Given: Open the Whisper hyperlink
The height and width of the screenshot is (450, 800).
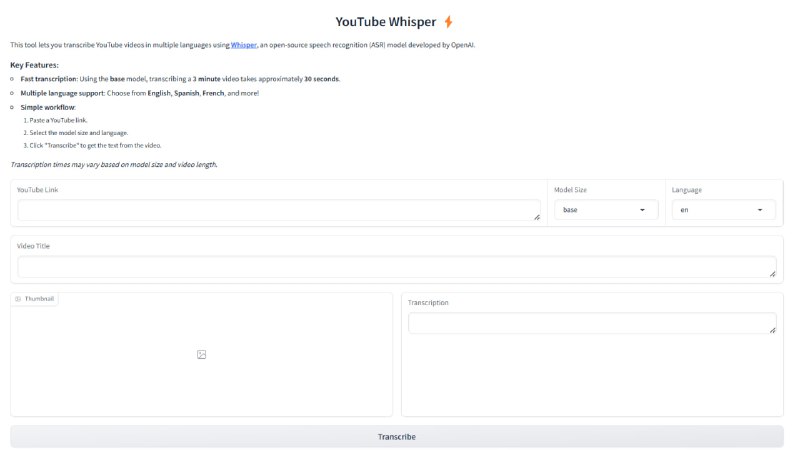Looking at the screenshot, I should tap(244, 45).
